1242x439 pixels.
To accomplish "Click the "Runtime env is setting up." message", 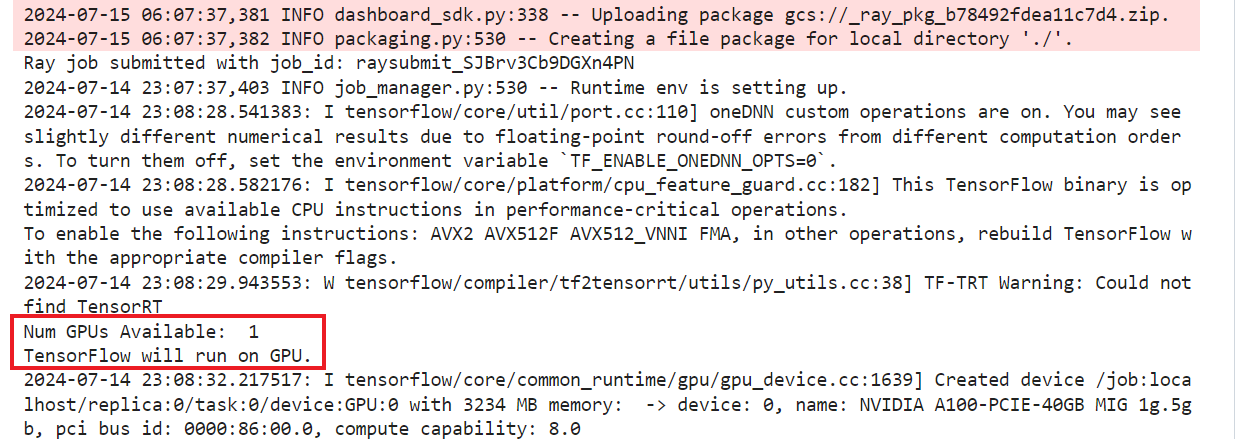I will [715, 87].
